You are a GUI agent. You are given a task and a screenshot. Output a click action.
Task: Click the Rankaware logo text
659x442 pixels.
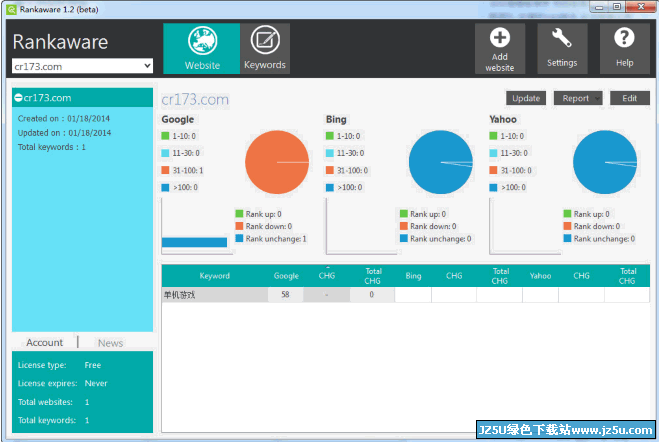[x=60, y=42]
